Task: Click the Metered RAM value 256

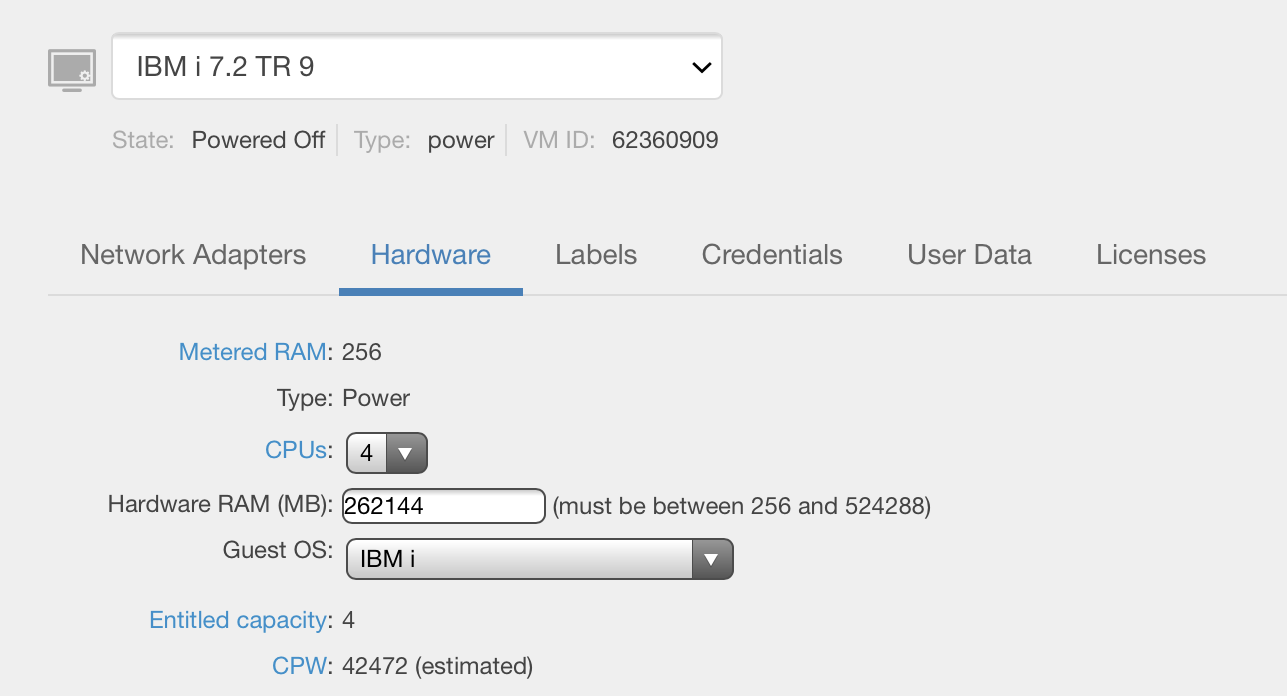Action: [x=362, y=352]
